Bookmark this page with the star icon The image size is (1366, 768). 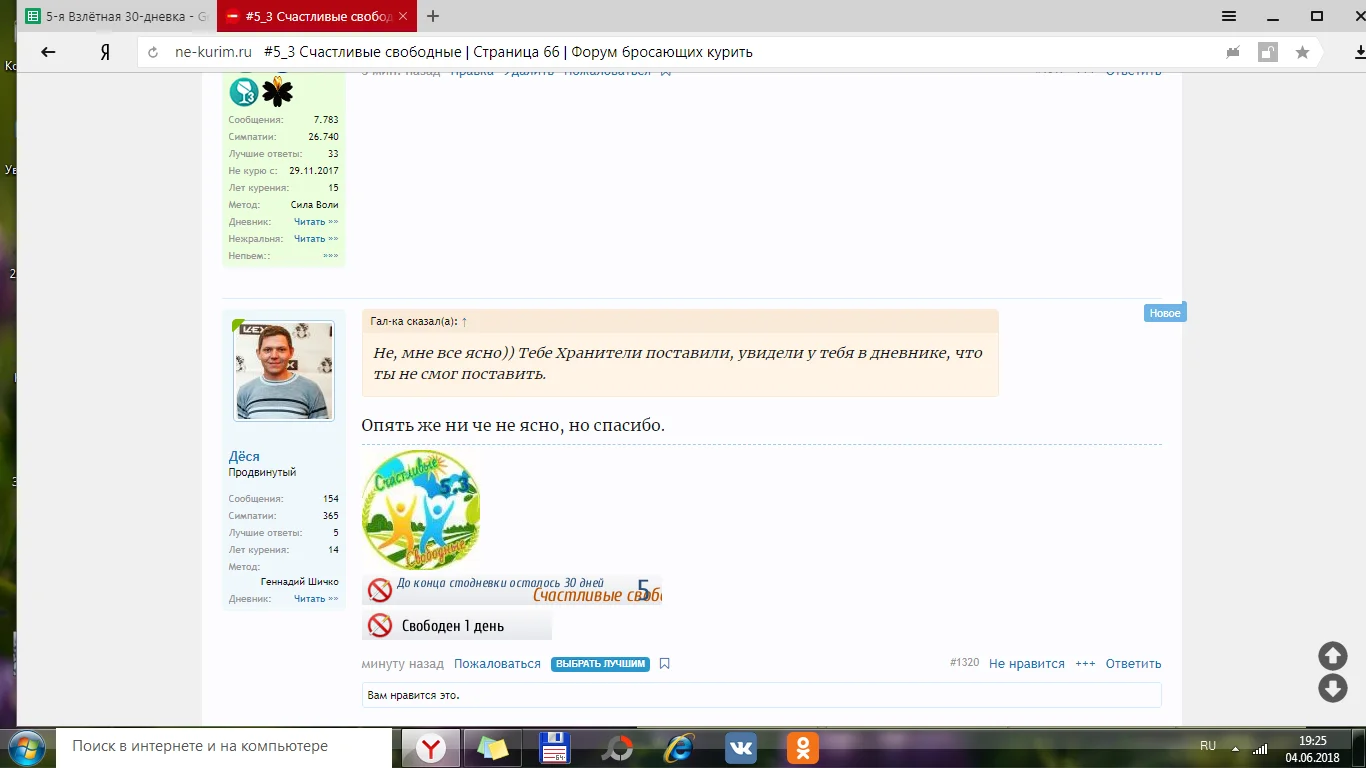1302,52
